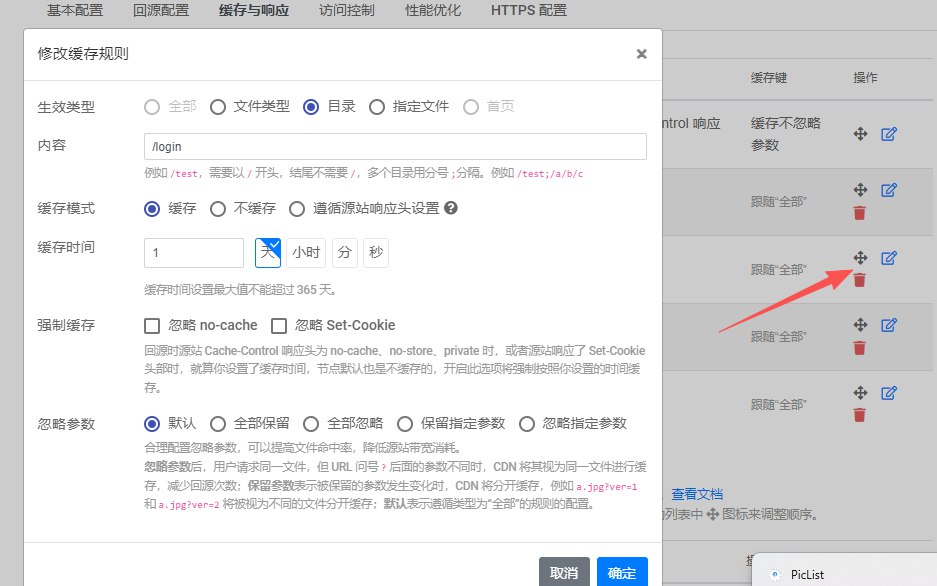The height and width of the screenshot is (586, 937).
Task: Tick the 忽略 Set-Cookie checkbox
Action: [x=279, y=325]
